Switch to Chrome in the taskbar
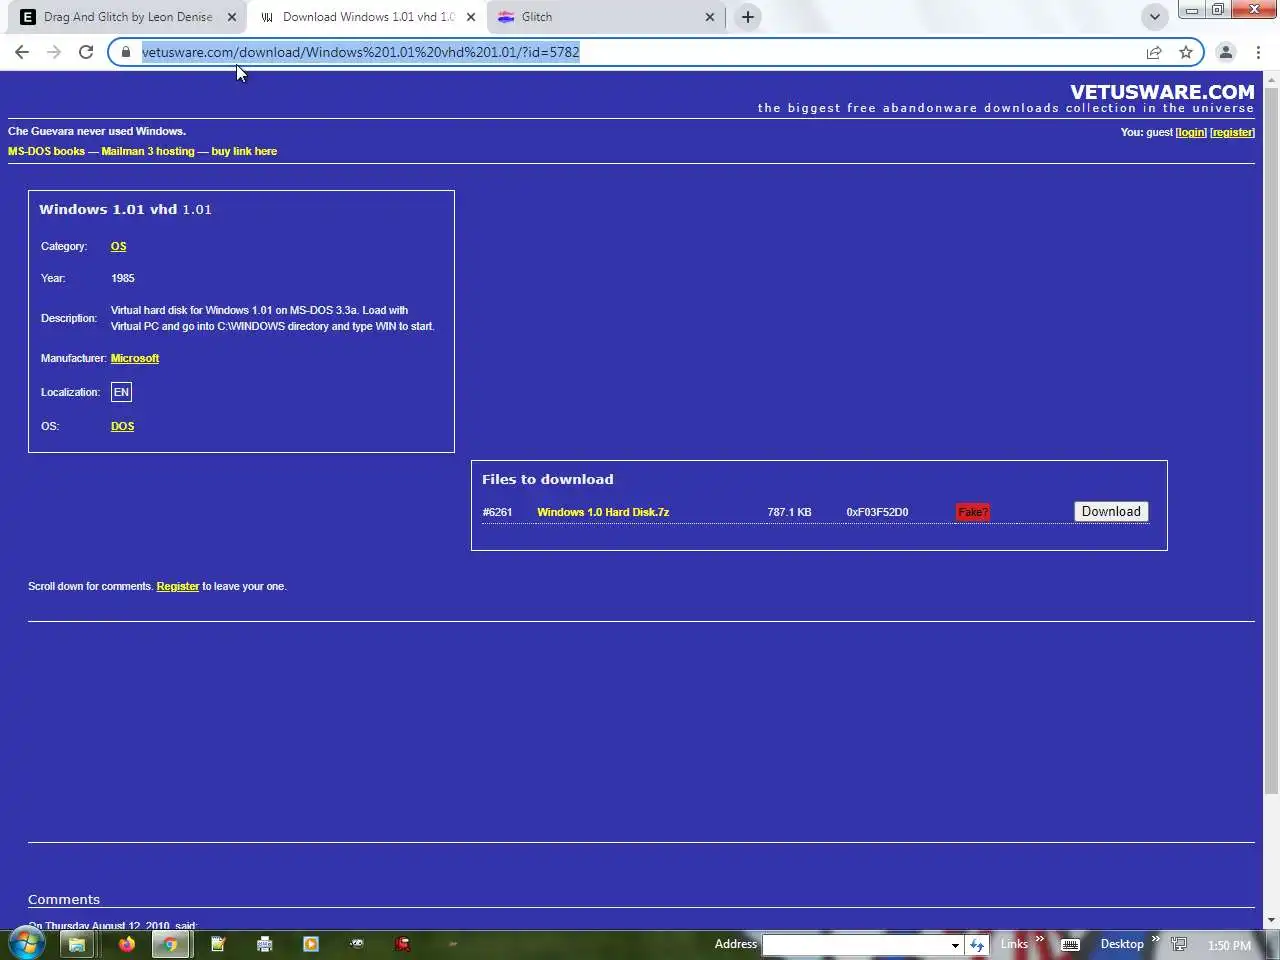Viewport: 1280px width, 960px height. 171,944
